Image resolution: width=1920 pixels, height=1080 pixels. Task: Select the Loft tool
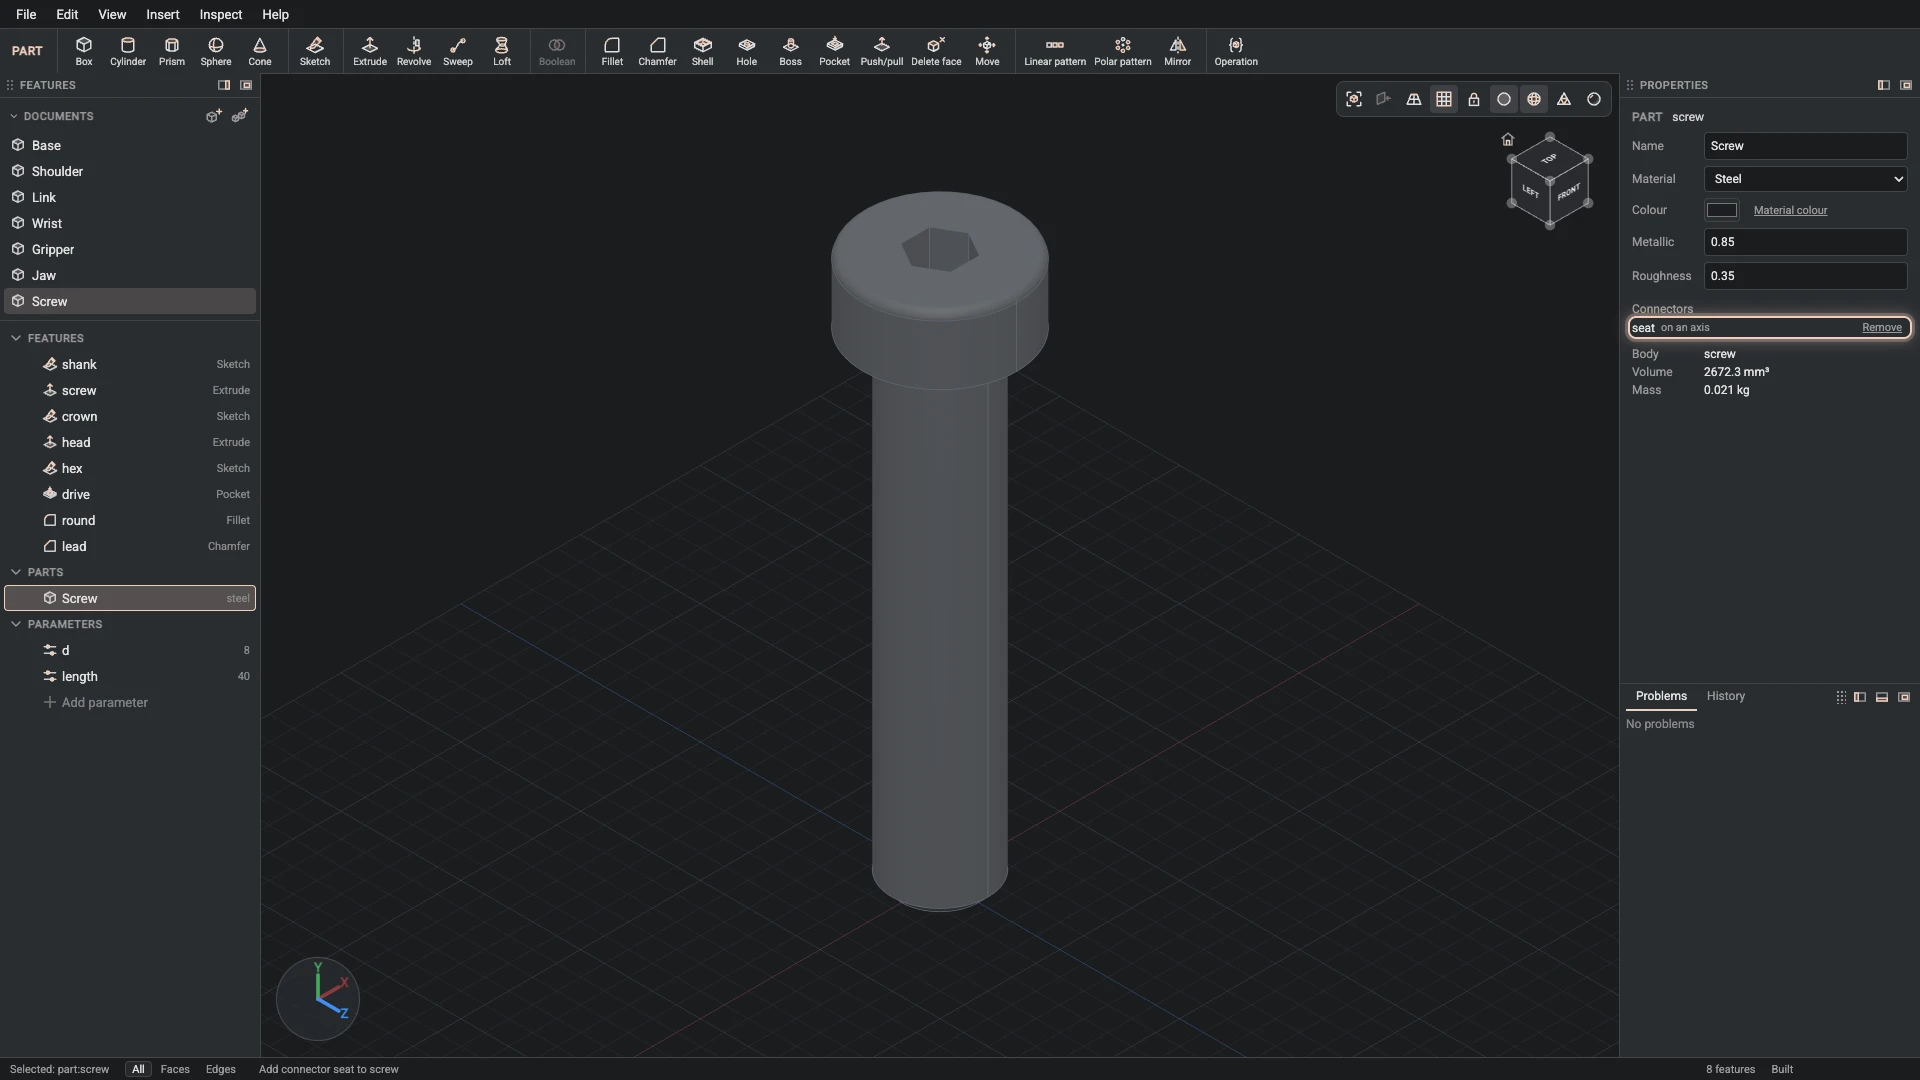[502, 51]
